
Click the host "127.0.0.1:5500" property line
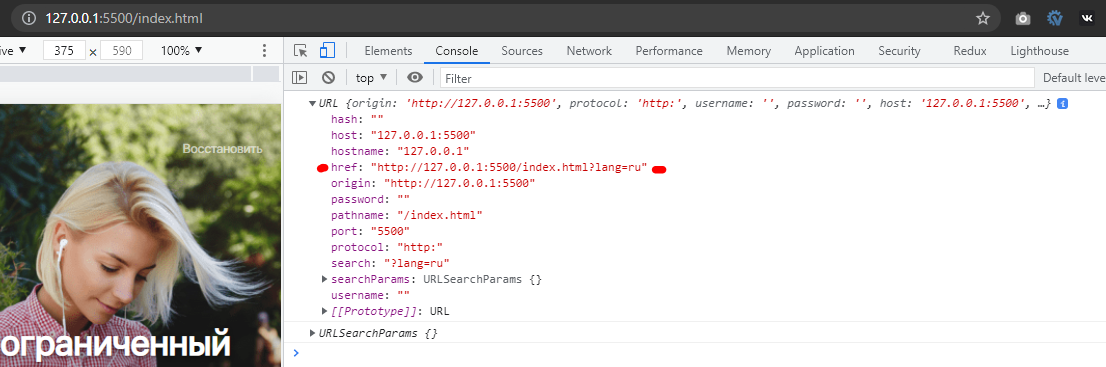pyautogui.click(x=403, y=136)
